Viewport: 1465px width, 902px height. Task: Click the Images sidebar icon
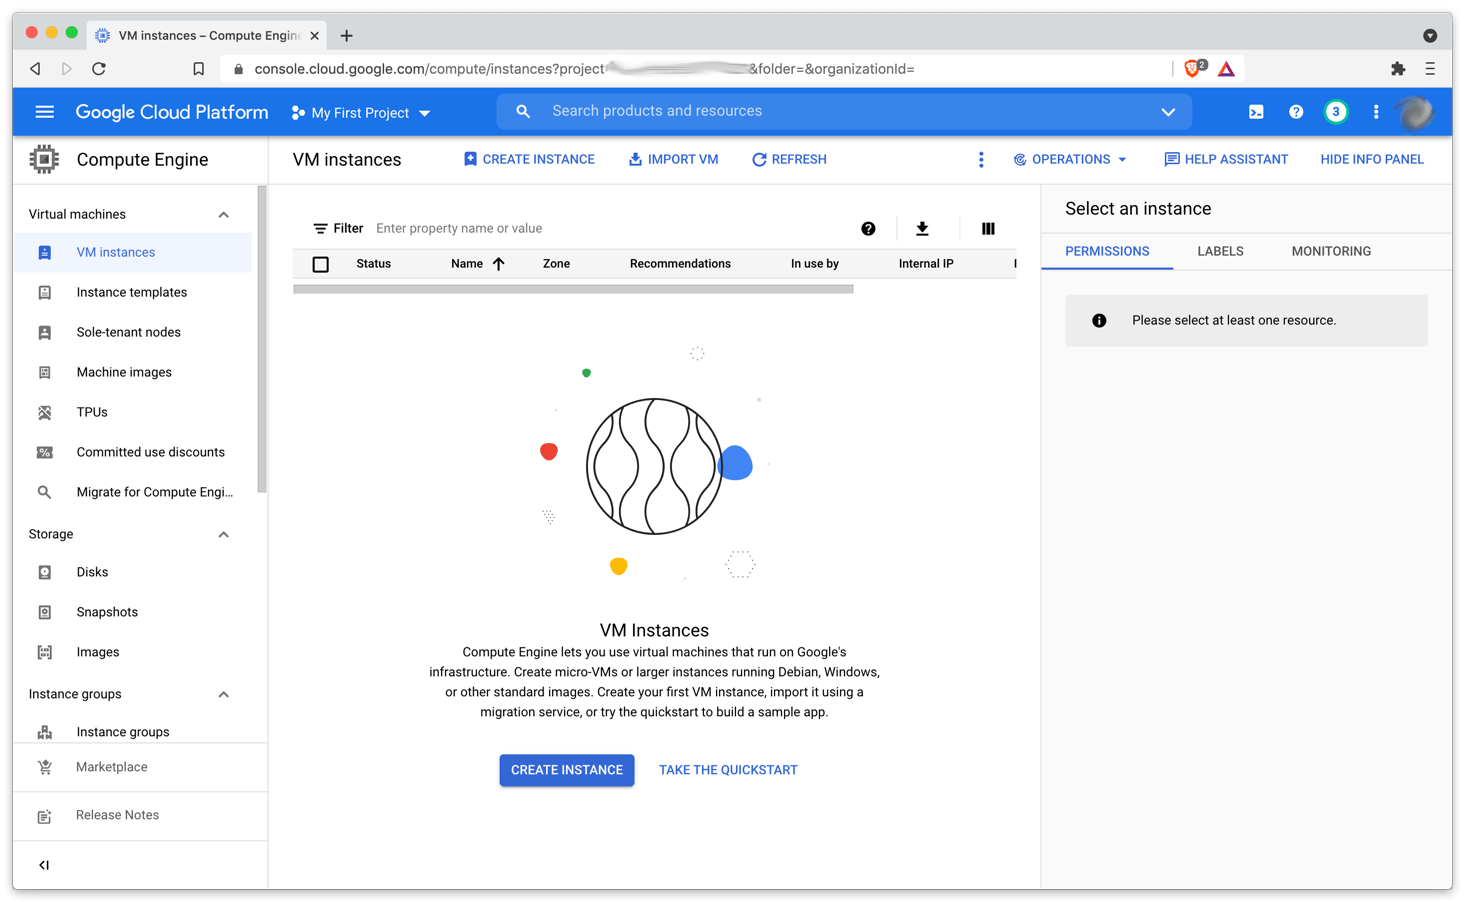pyautogui.click(x=44, y=652)
